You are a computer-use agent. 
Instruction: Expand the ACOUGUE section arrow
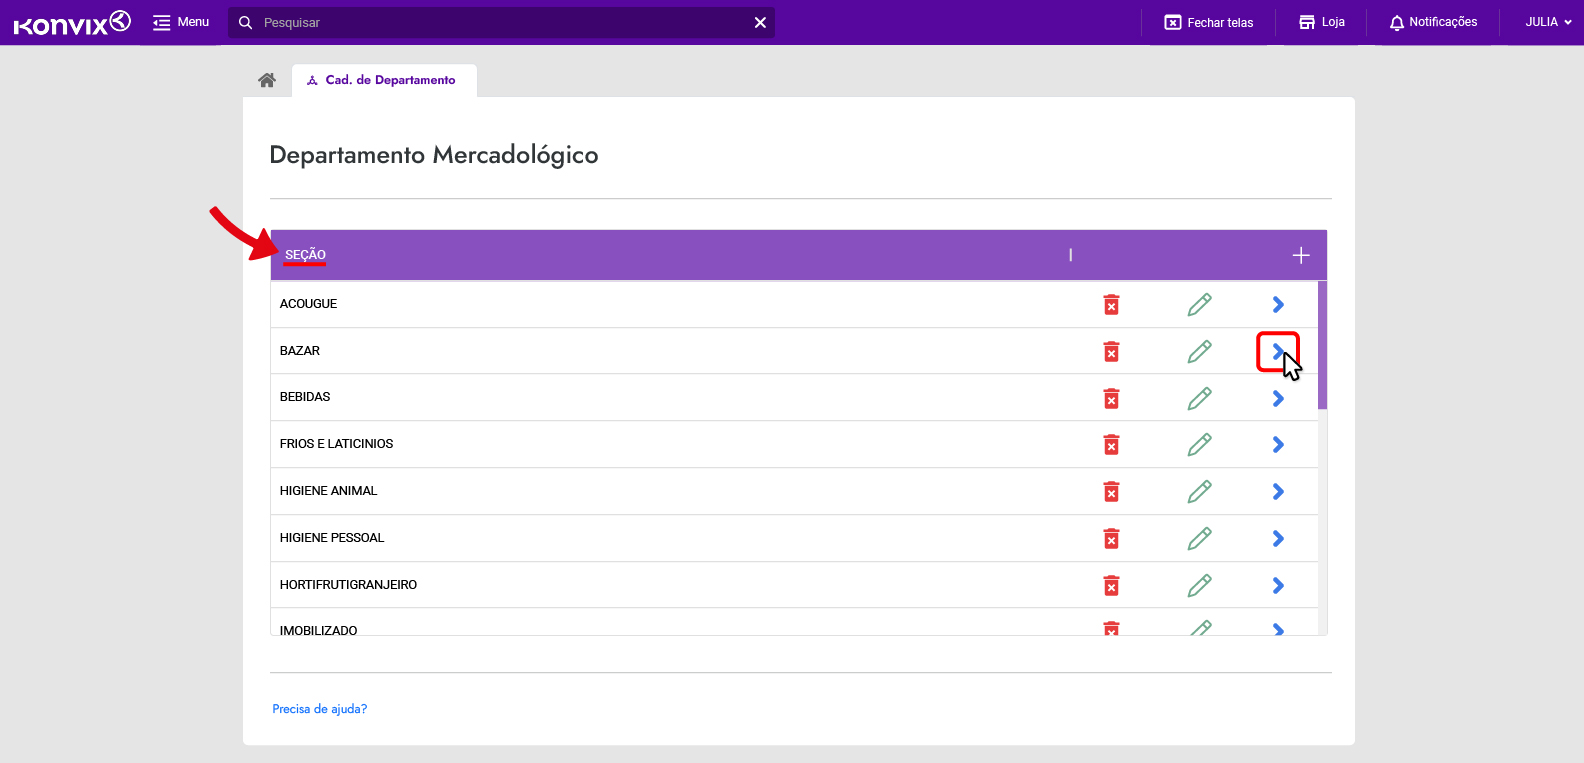pyautogui.click(x=1278, y=304)
